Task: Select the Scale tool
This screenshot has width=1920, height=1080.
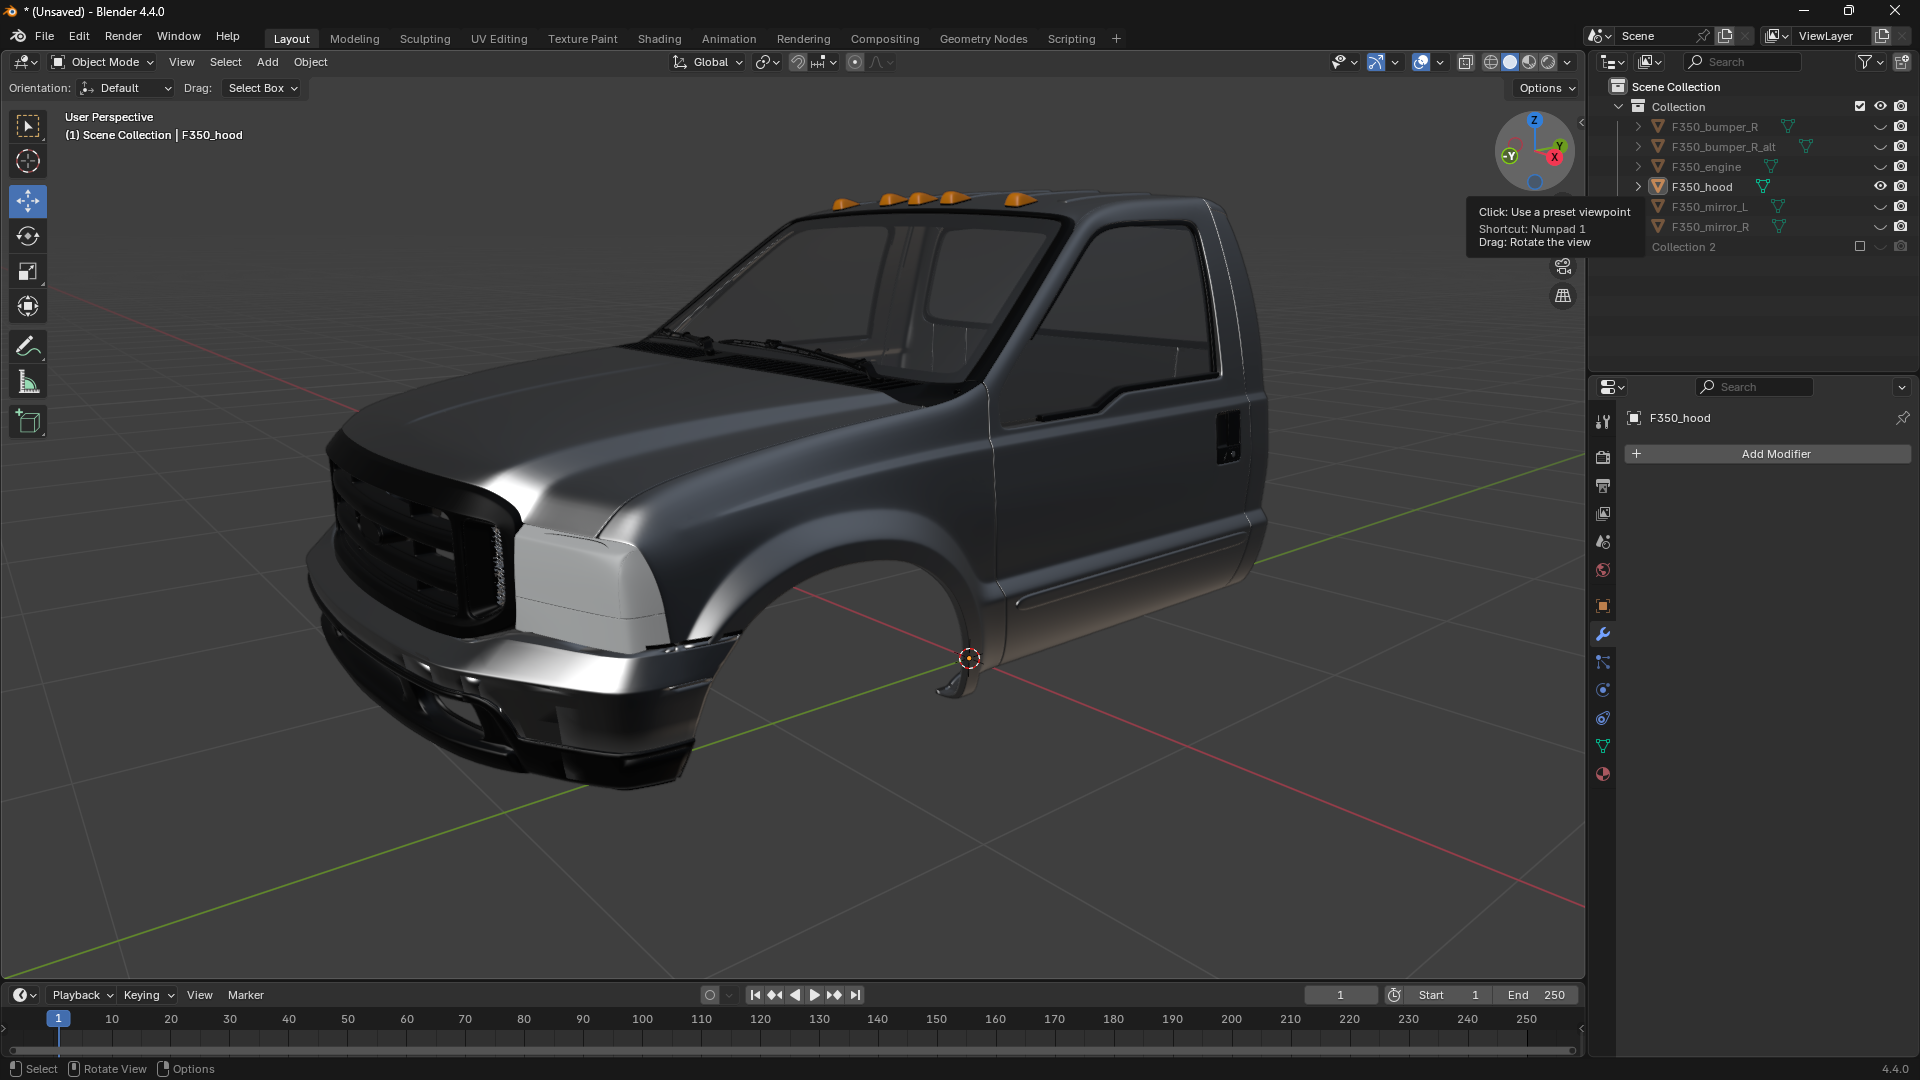Action: pyautogui.click(x=28, y=271)
